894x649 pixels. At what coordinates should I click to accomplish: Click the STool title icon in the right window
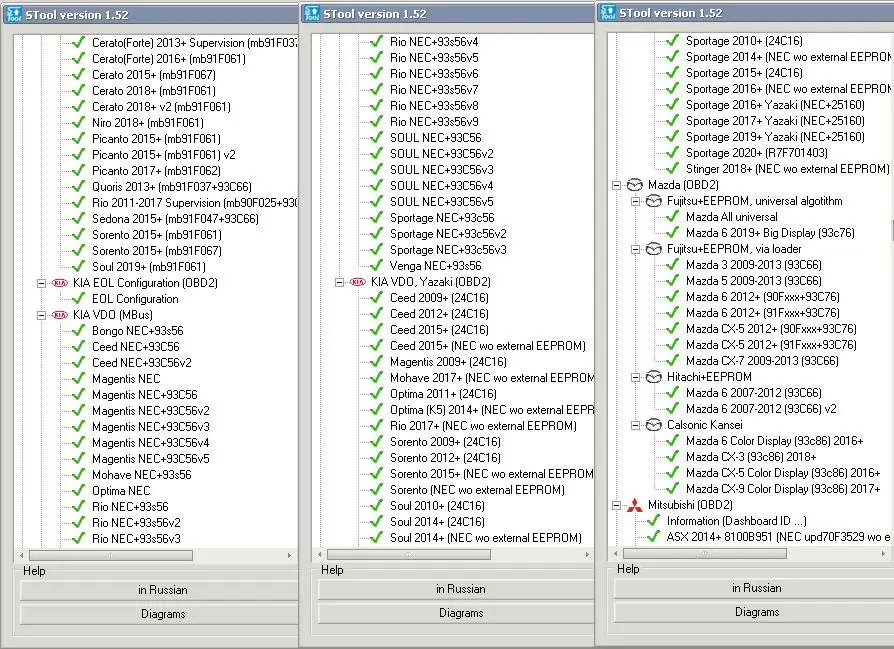coord(608,12)
